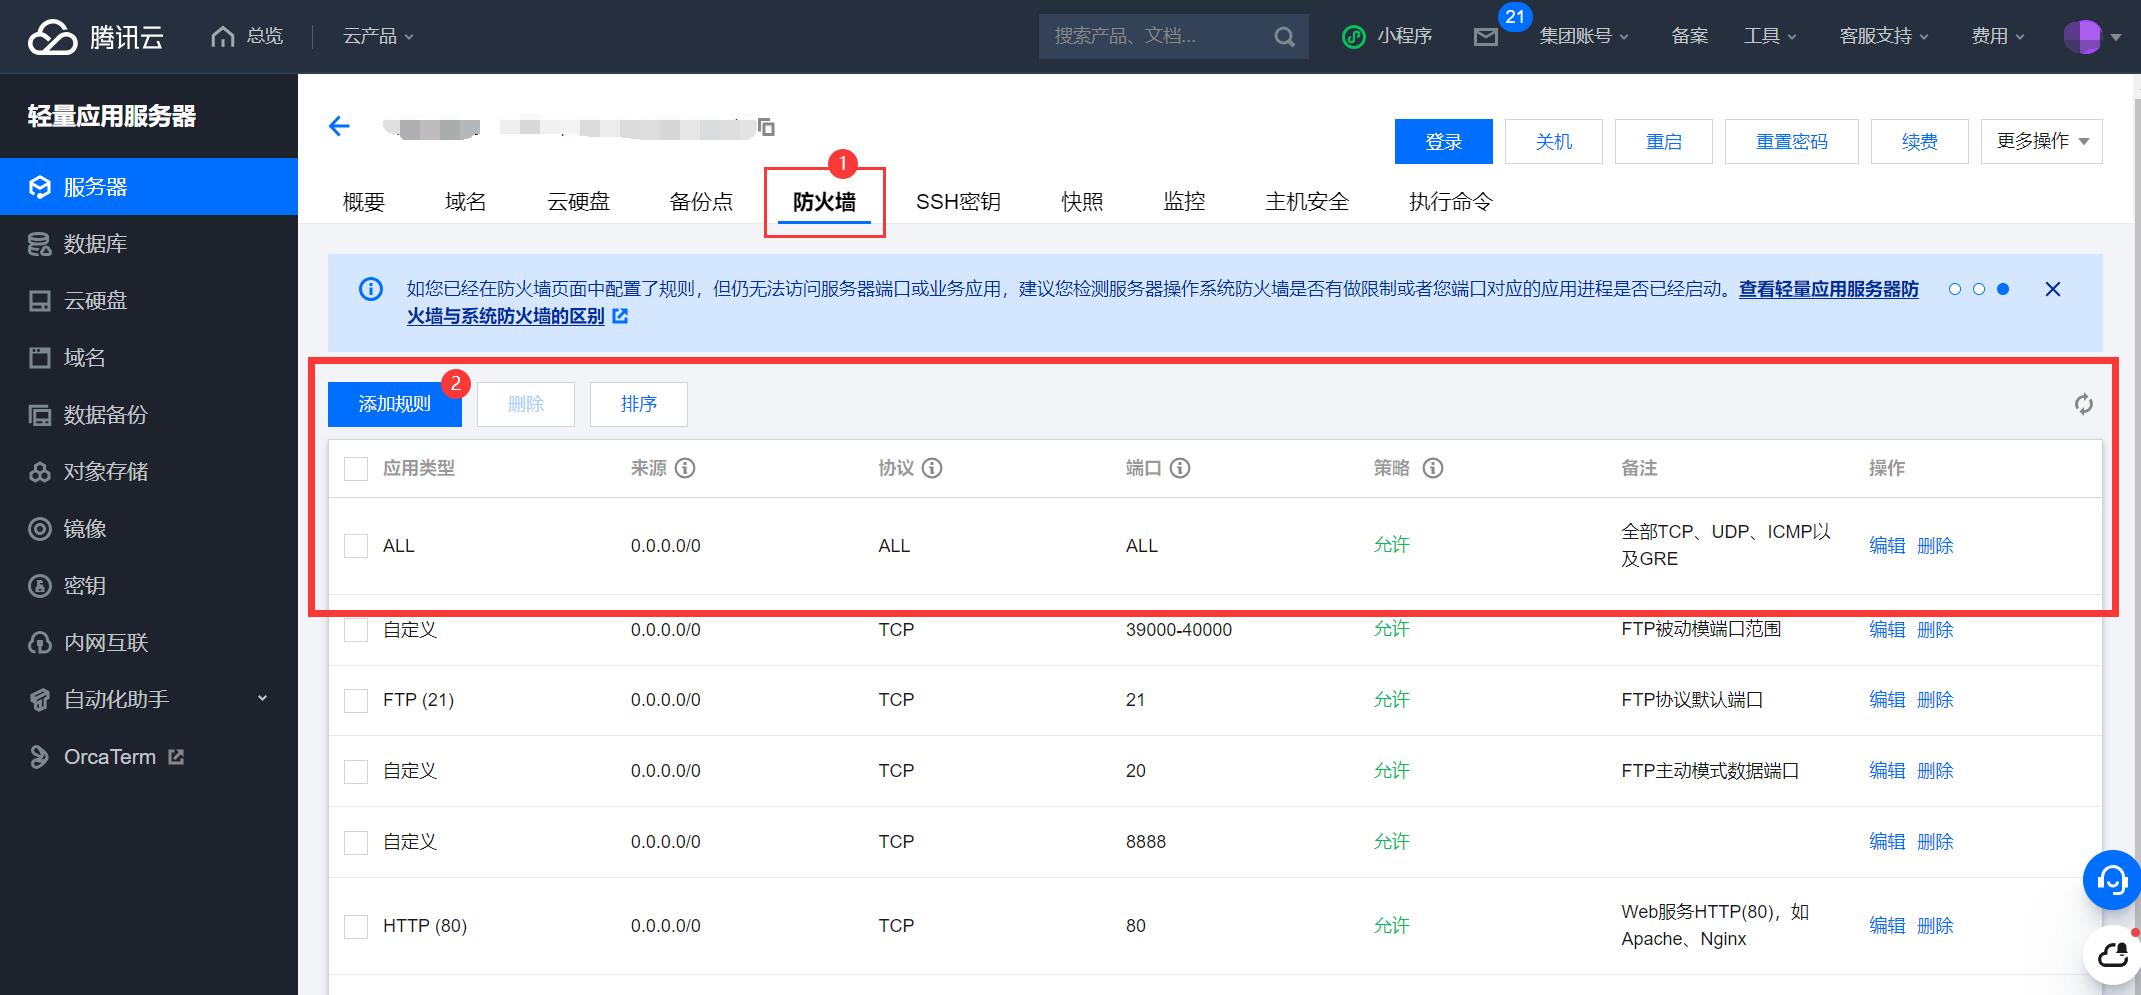
Task: Copy the server name using copy icon
Action: [x=766, y=127]
